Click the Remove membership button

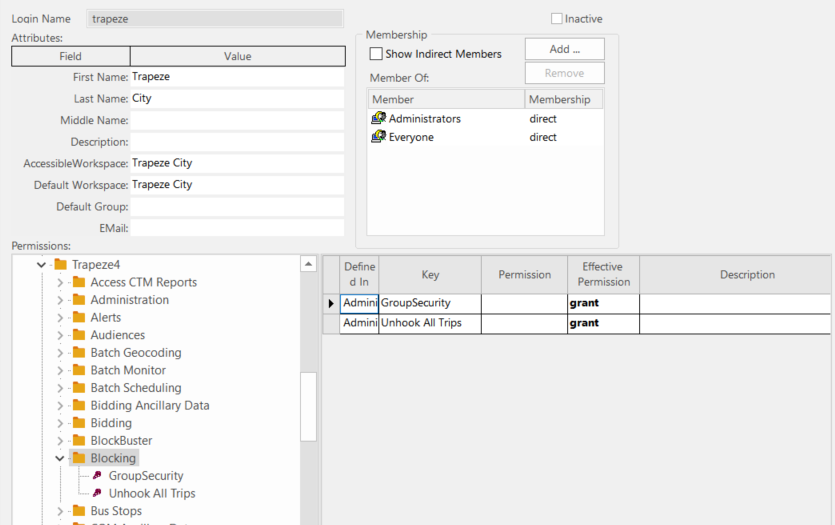[564, 73]
